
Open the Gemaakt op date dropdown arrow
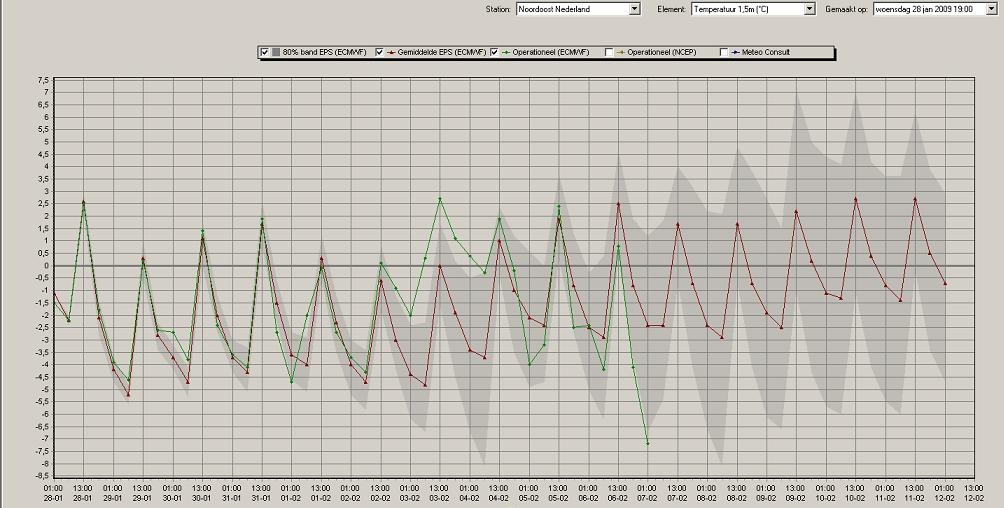click(992, 9)
